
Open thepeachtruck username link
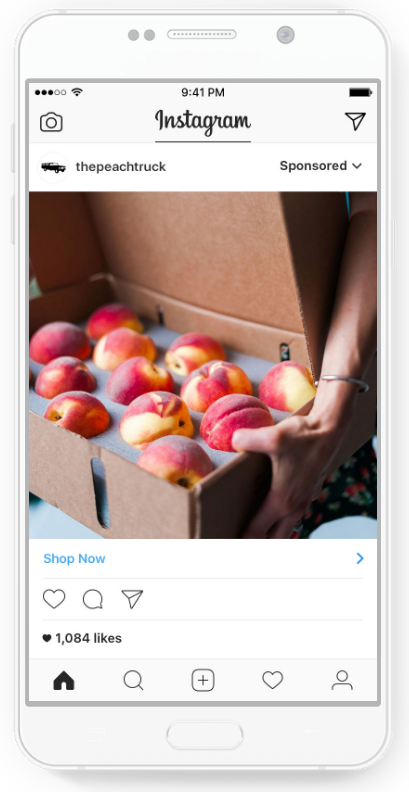point(121,167)
